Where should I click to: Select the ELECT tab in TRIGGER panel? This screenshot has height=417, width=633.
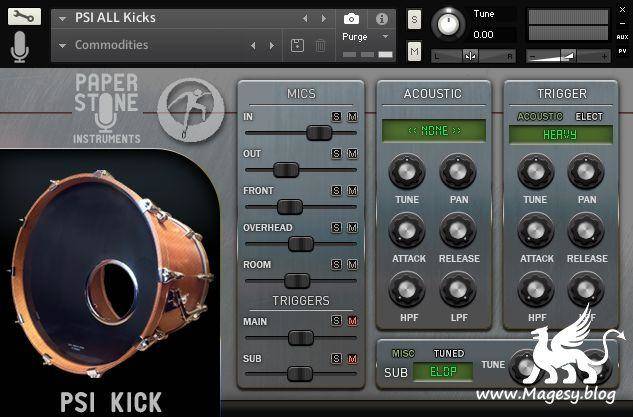589,117
